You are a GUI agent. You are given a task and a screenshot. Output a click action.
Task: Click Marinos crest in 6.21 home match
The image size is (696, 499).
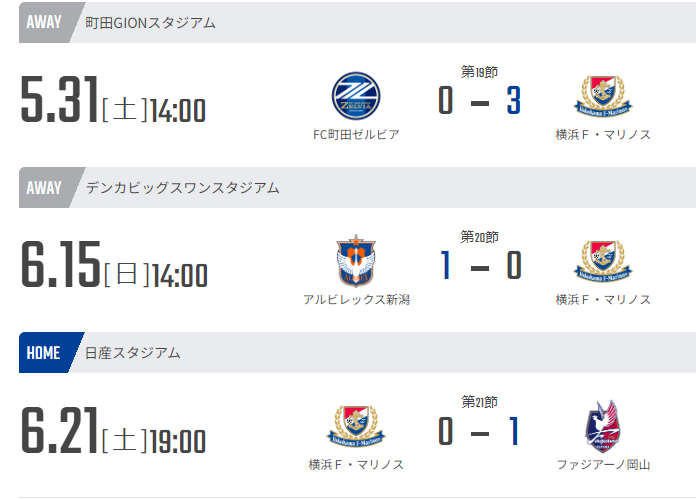(x=356, y=427)
